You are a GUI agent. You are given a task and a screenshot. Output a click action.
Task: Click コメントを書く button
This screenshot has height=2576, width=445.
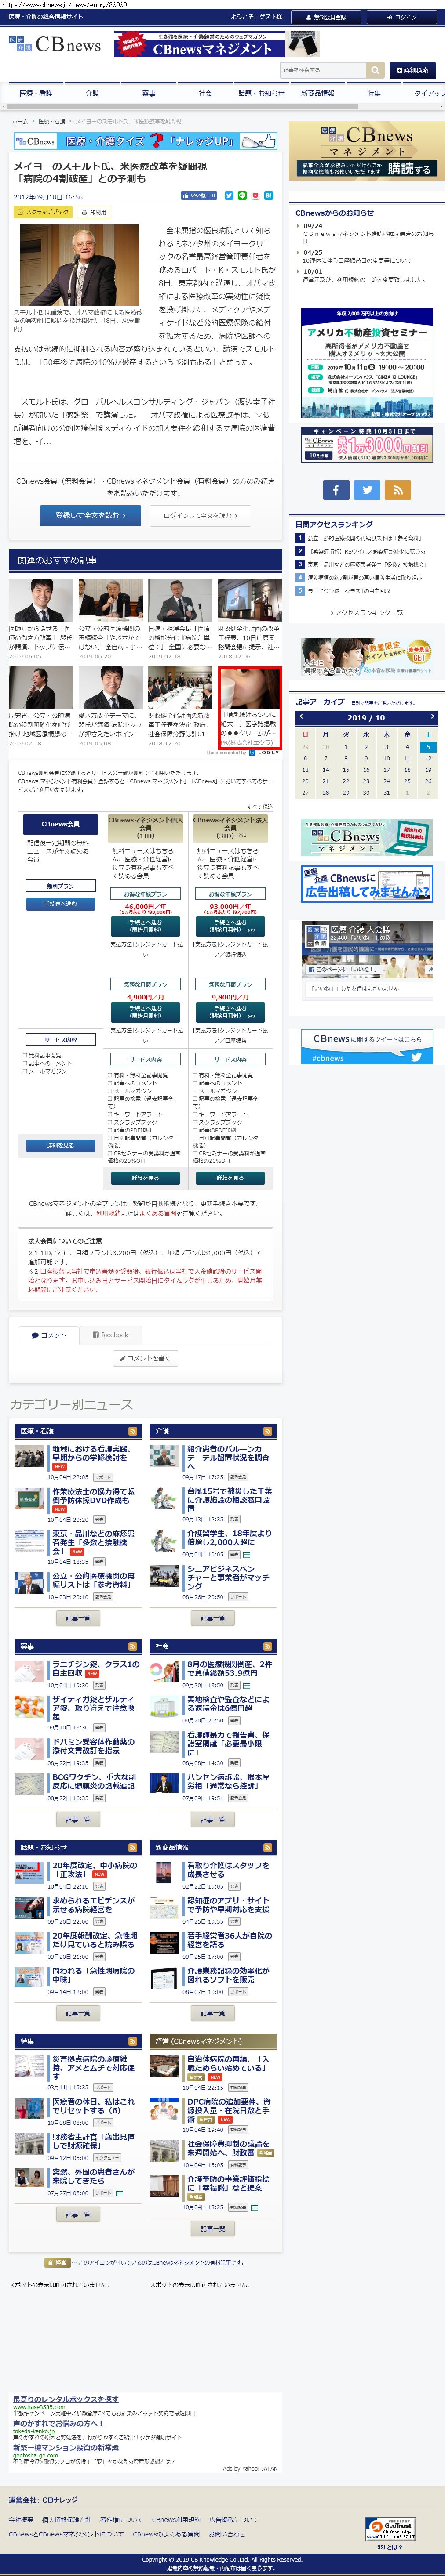145,1358
